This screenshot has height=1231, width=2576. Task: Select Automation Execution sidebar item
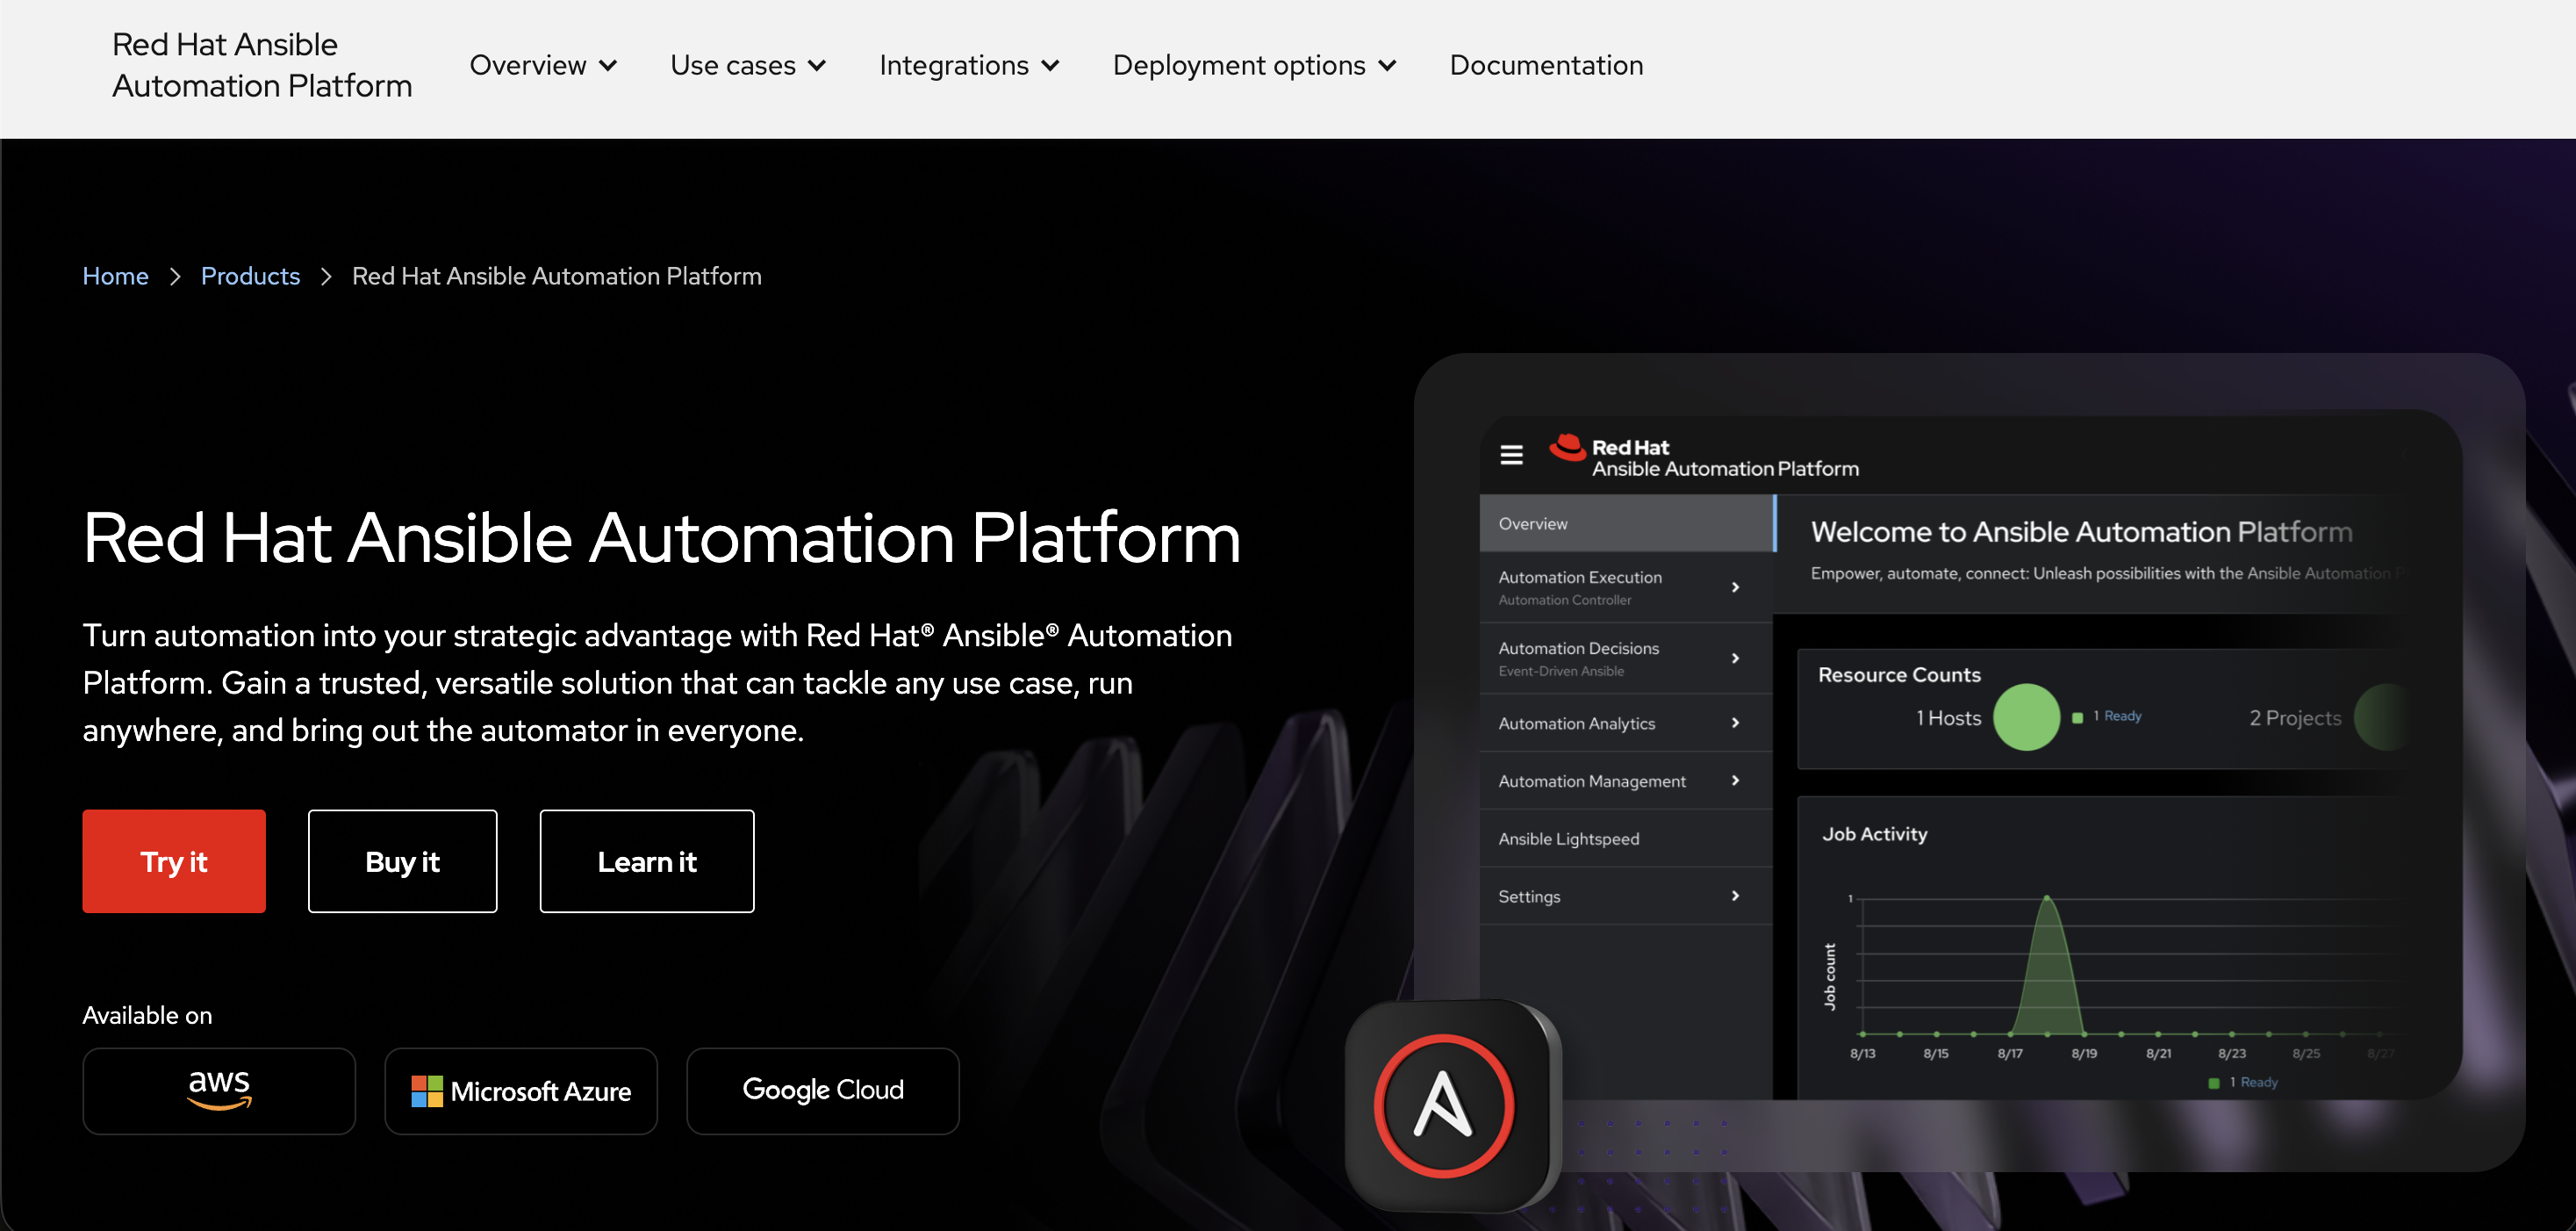1627,587
